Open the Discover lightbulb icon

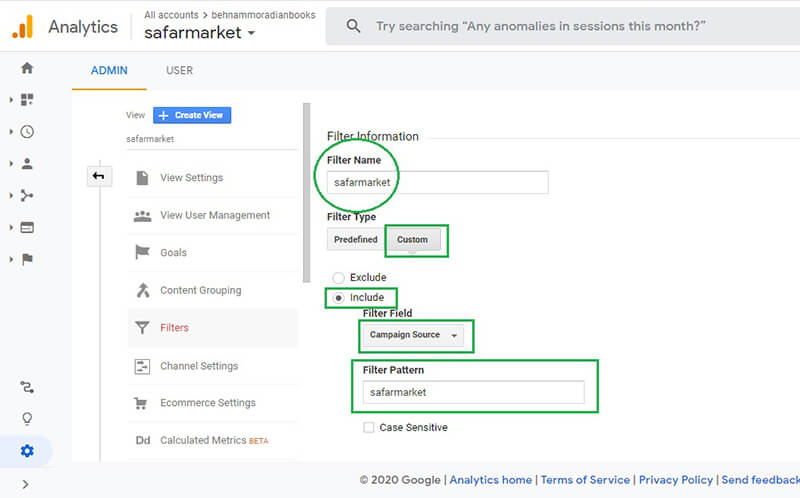(27, 419)
